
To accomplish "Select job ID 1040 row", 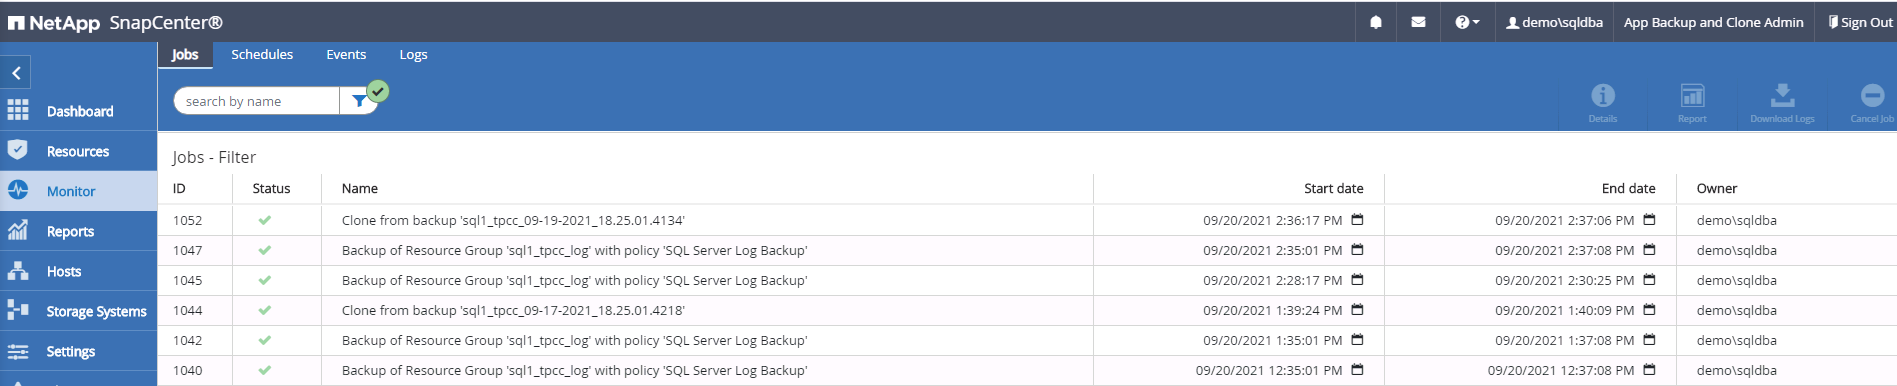I will [x=1027, y=370].
